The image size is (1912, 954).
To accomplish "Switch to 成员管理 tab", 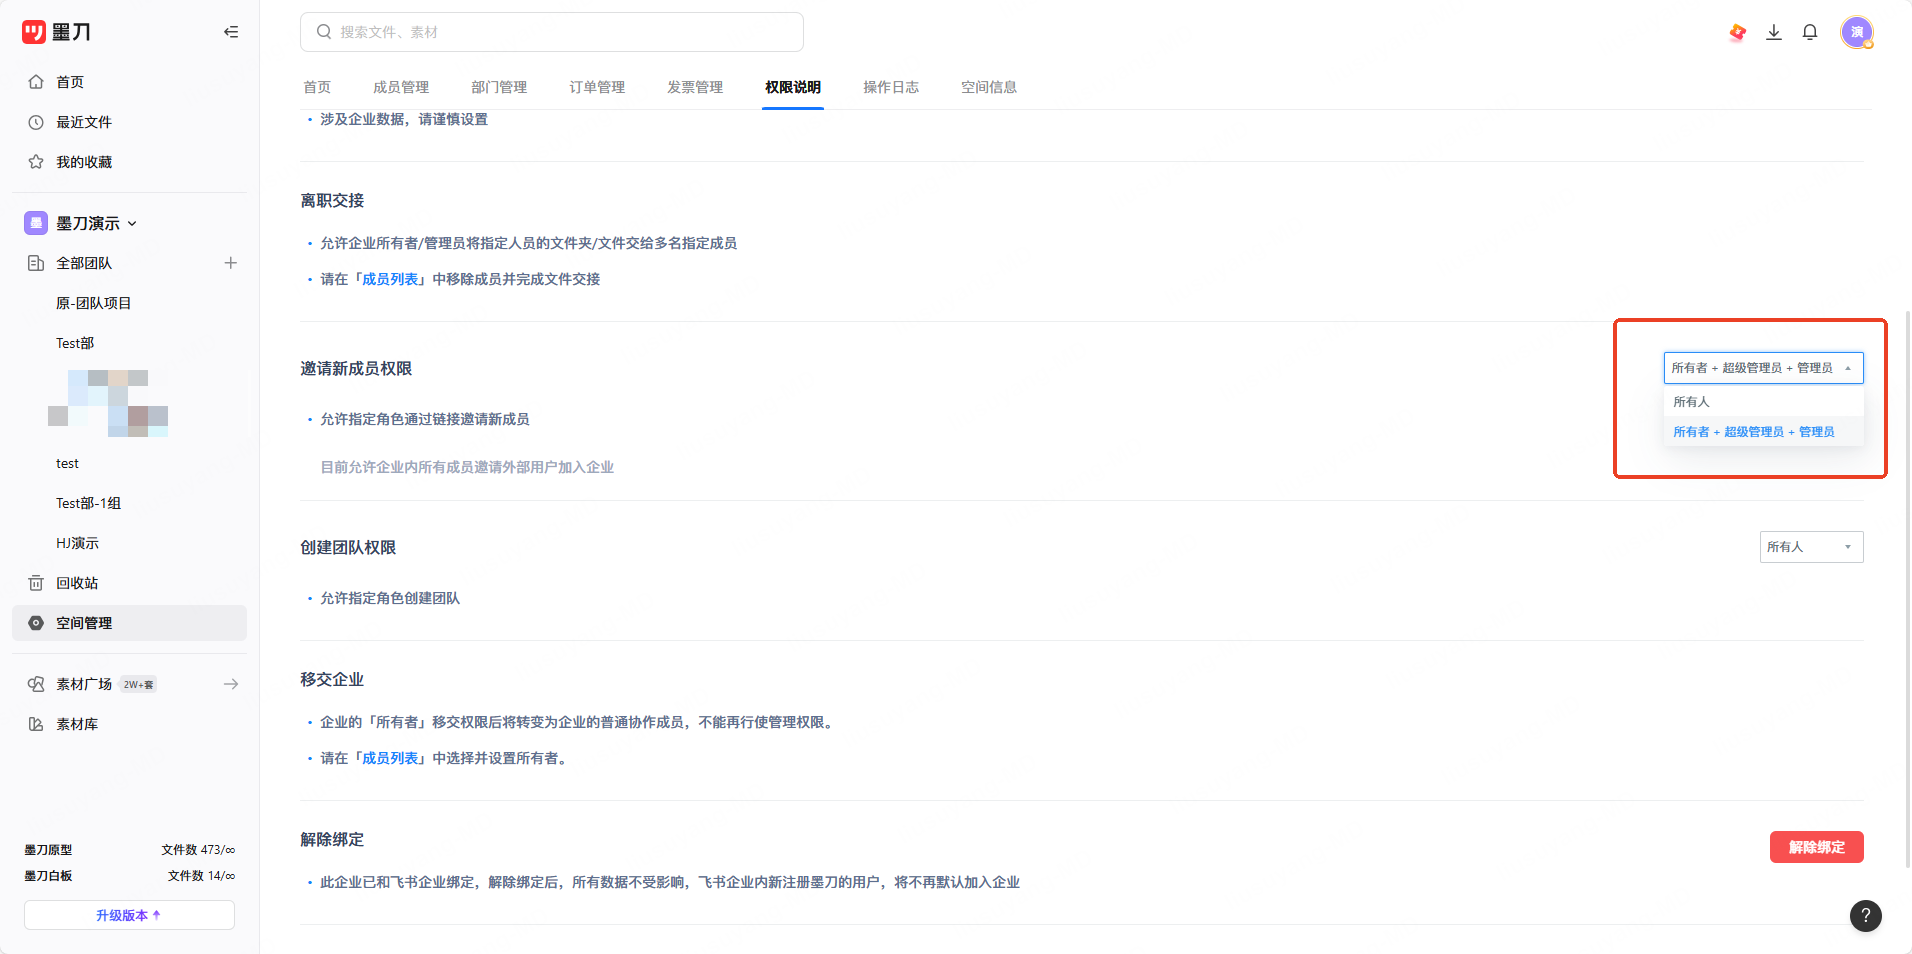I will pos(401,87).
